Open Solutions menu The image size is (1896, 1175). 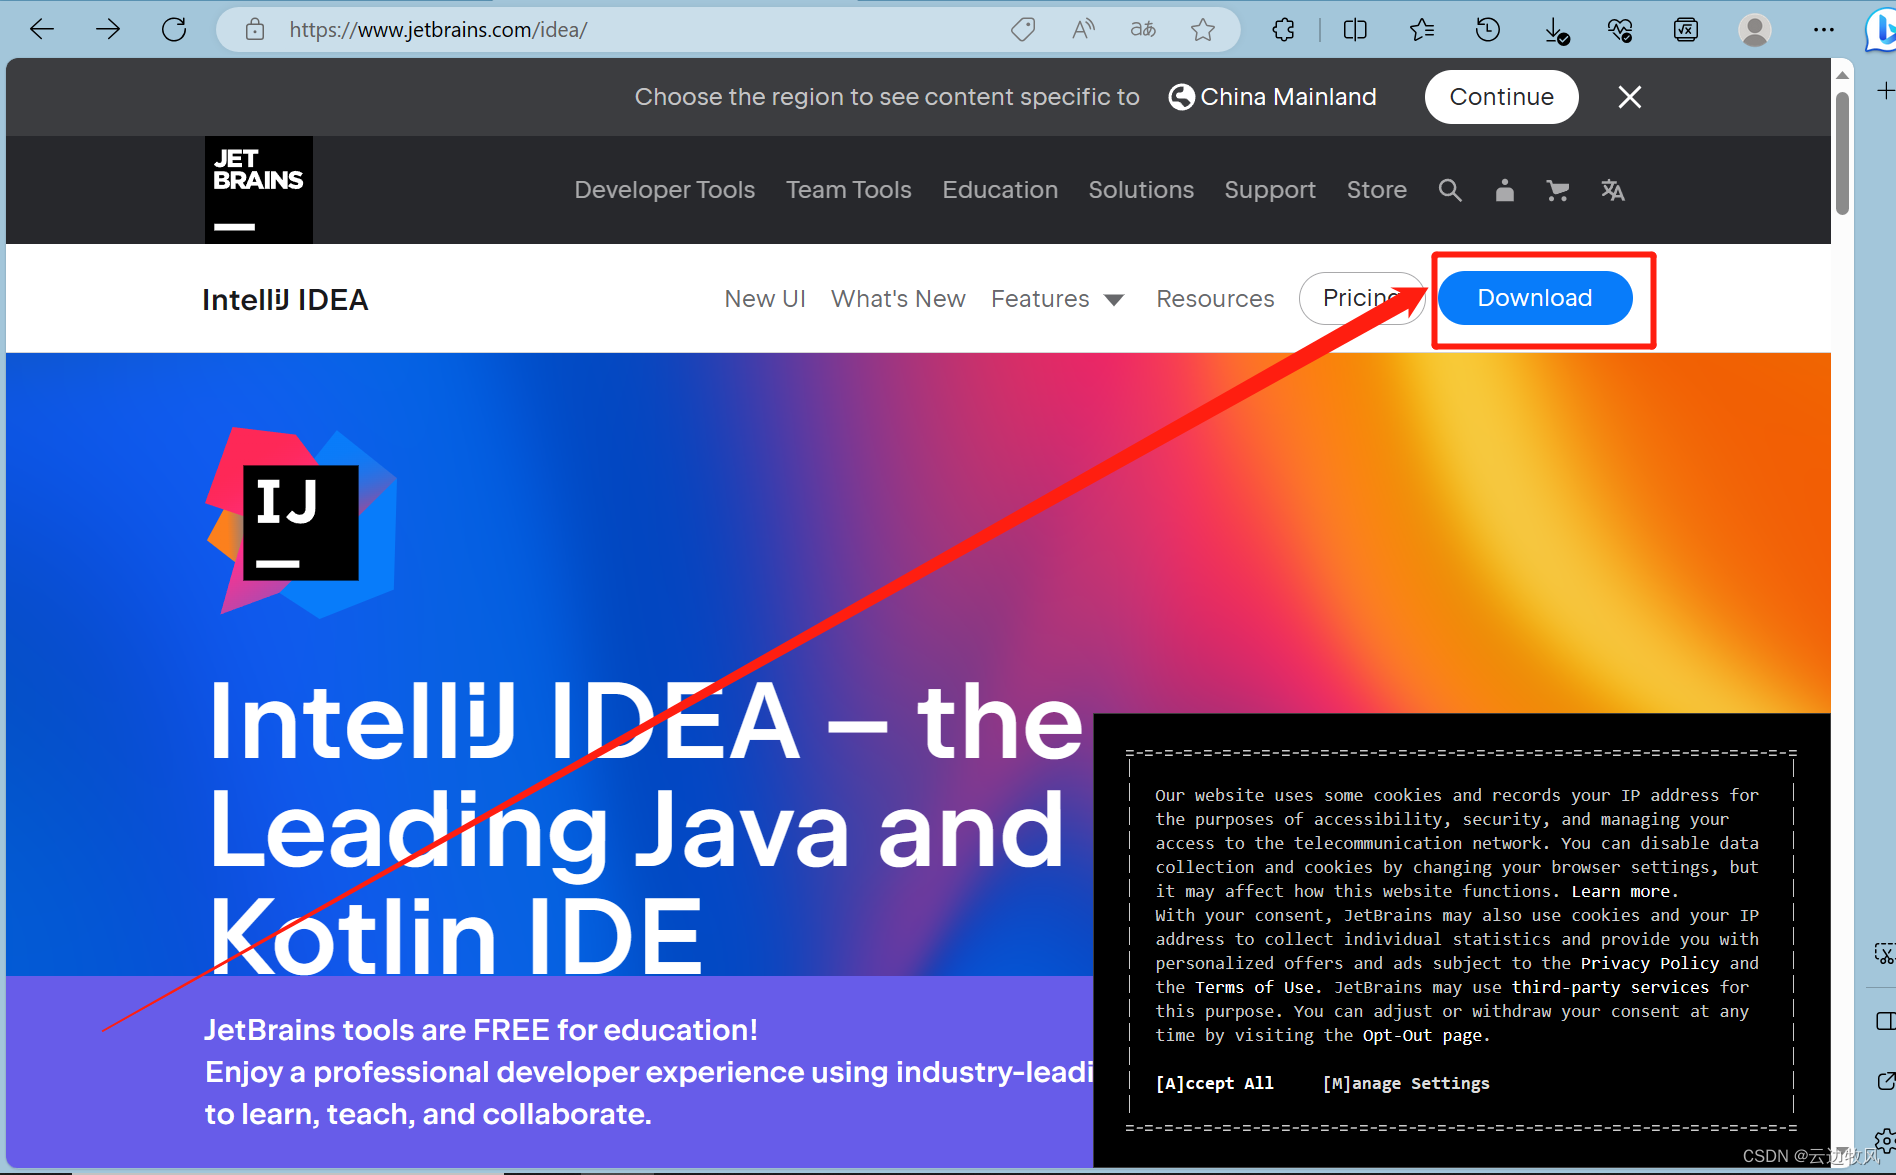point(1141,190)
